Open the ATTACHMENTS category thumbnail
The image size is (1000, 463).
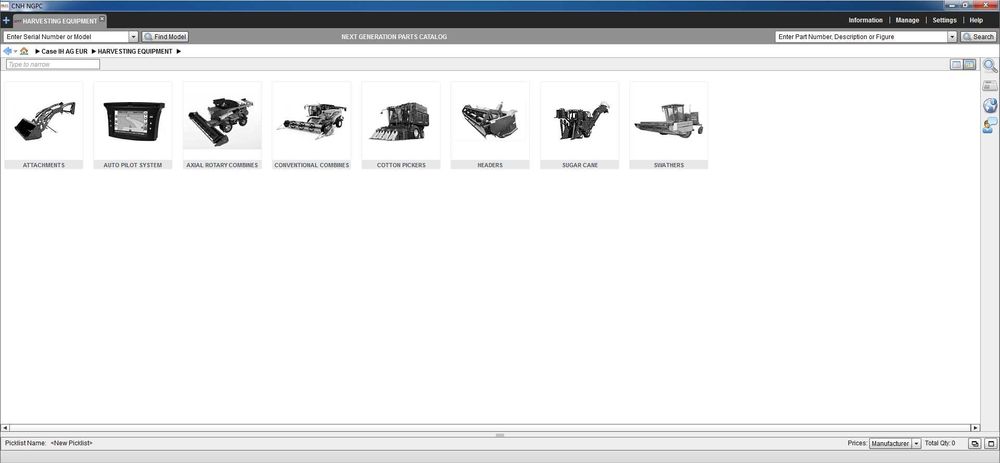[x=44, y=121]
